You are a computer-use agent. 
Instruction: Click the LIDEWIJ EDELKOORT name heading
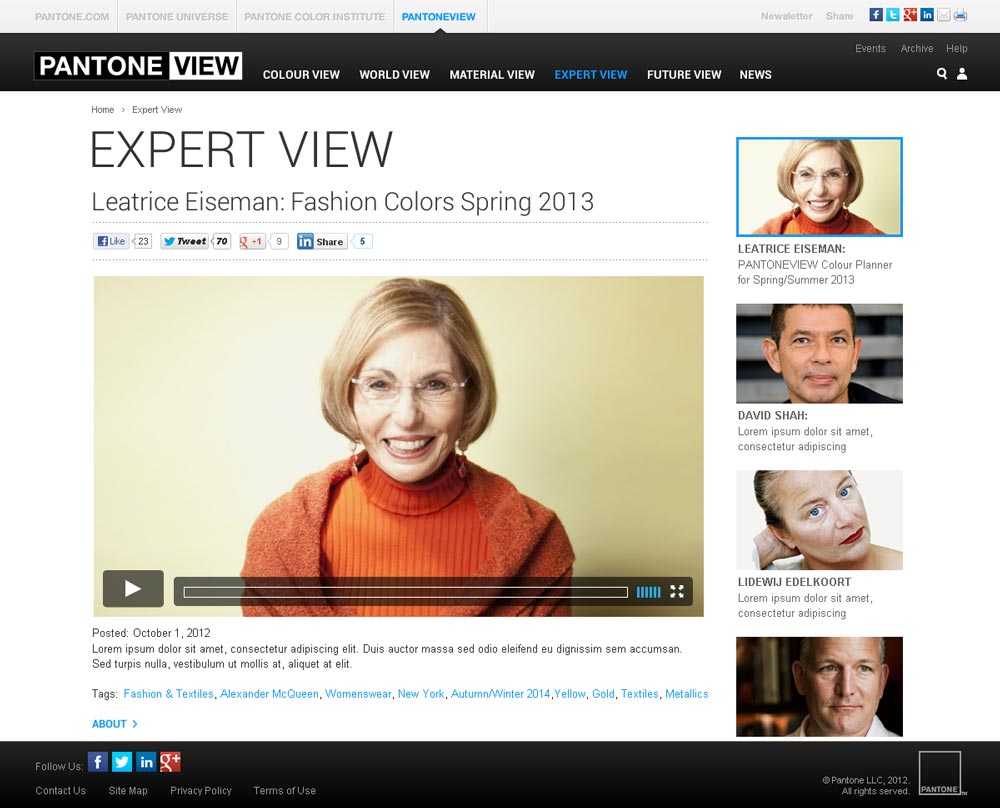click(x=795, y=582)
